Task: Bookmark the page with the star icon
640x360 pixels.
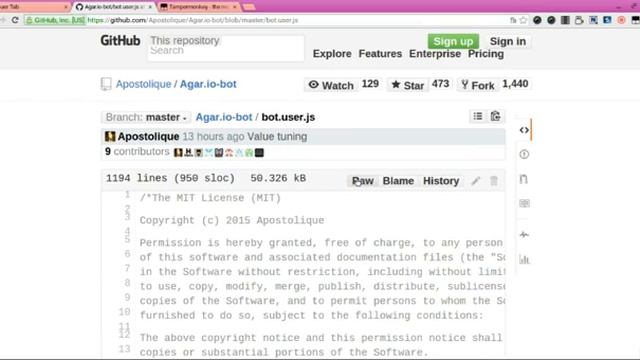Action: pyautogui.click(x=523, y=20)
